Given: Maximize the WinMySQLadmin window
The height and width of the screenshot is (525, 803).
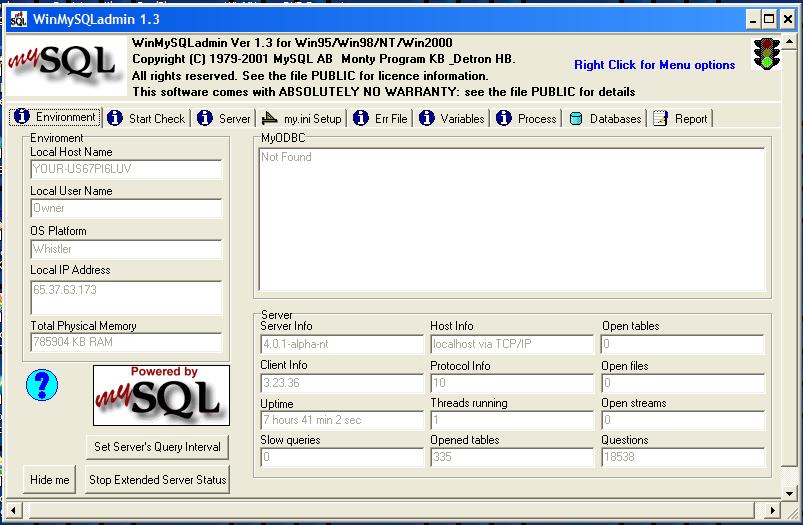Looking at the screenshot, I should click(x=769, y=20).
